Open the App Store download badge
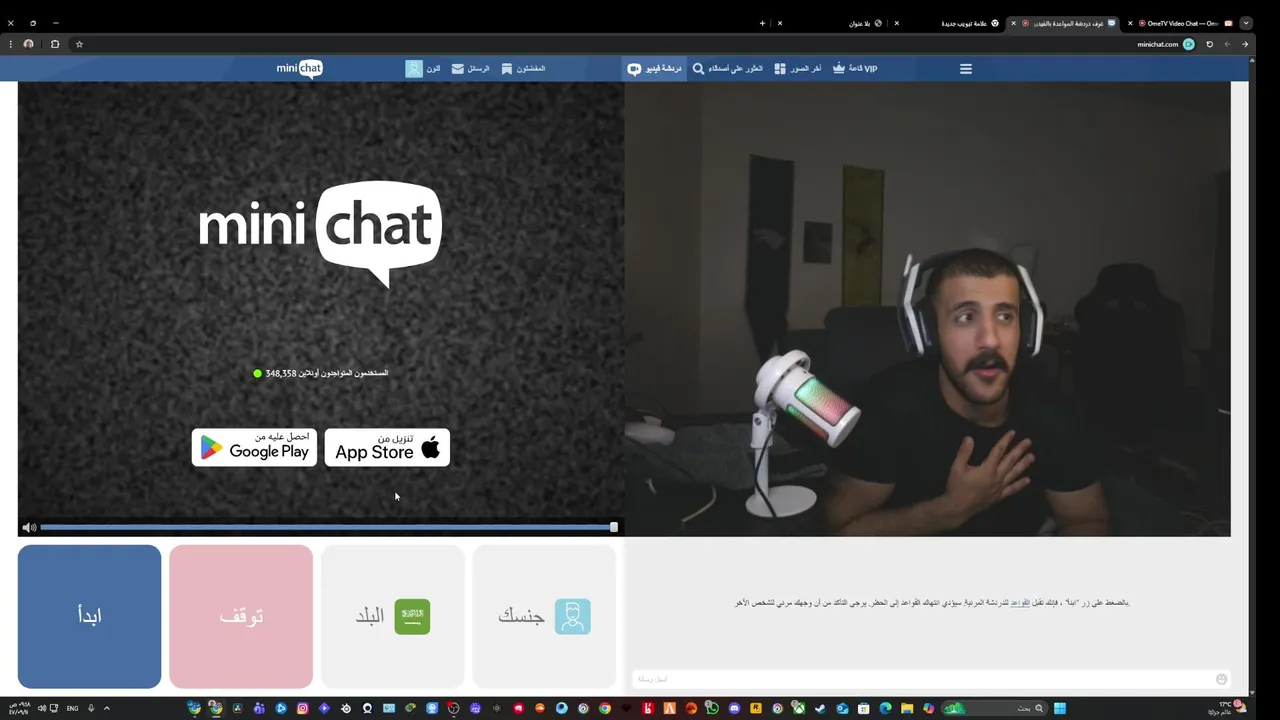The image size is (1280, 720). [x=387, y=447]
